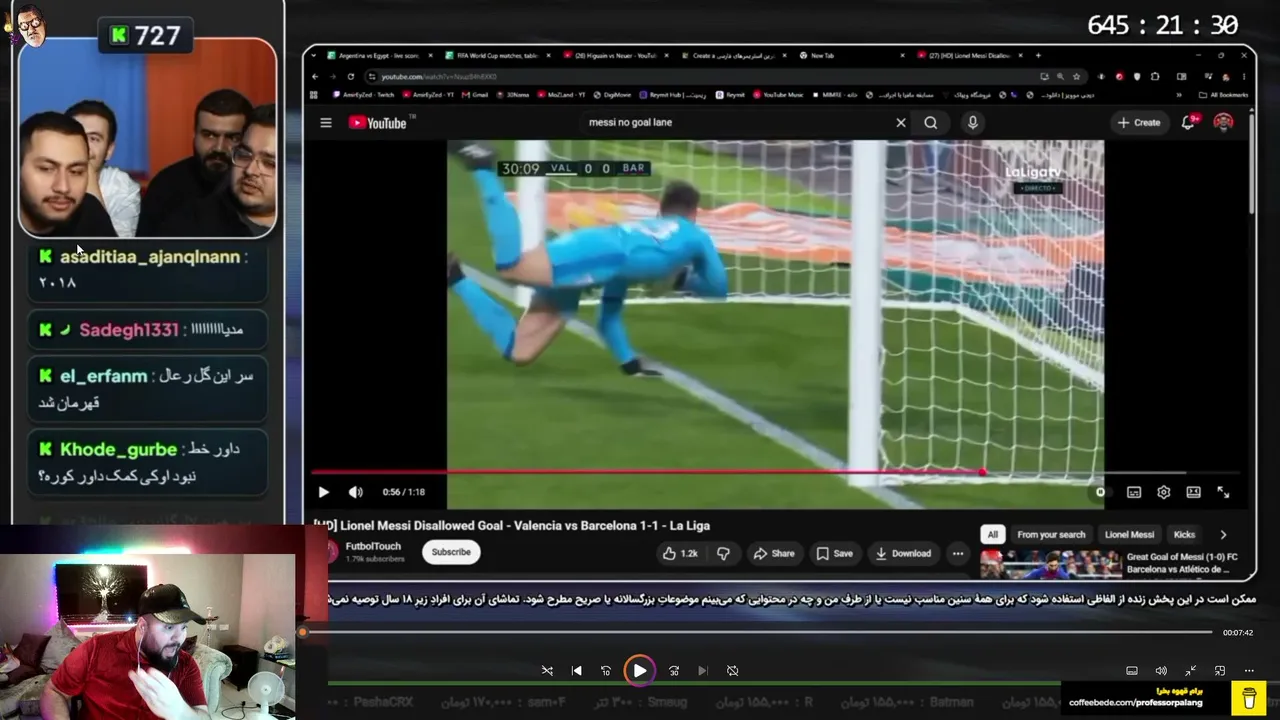Viewport: 1280px width, 720px height.
Task: Share the YouTube video
Action: click(774, 553)
